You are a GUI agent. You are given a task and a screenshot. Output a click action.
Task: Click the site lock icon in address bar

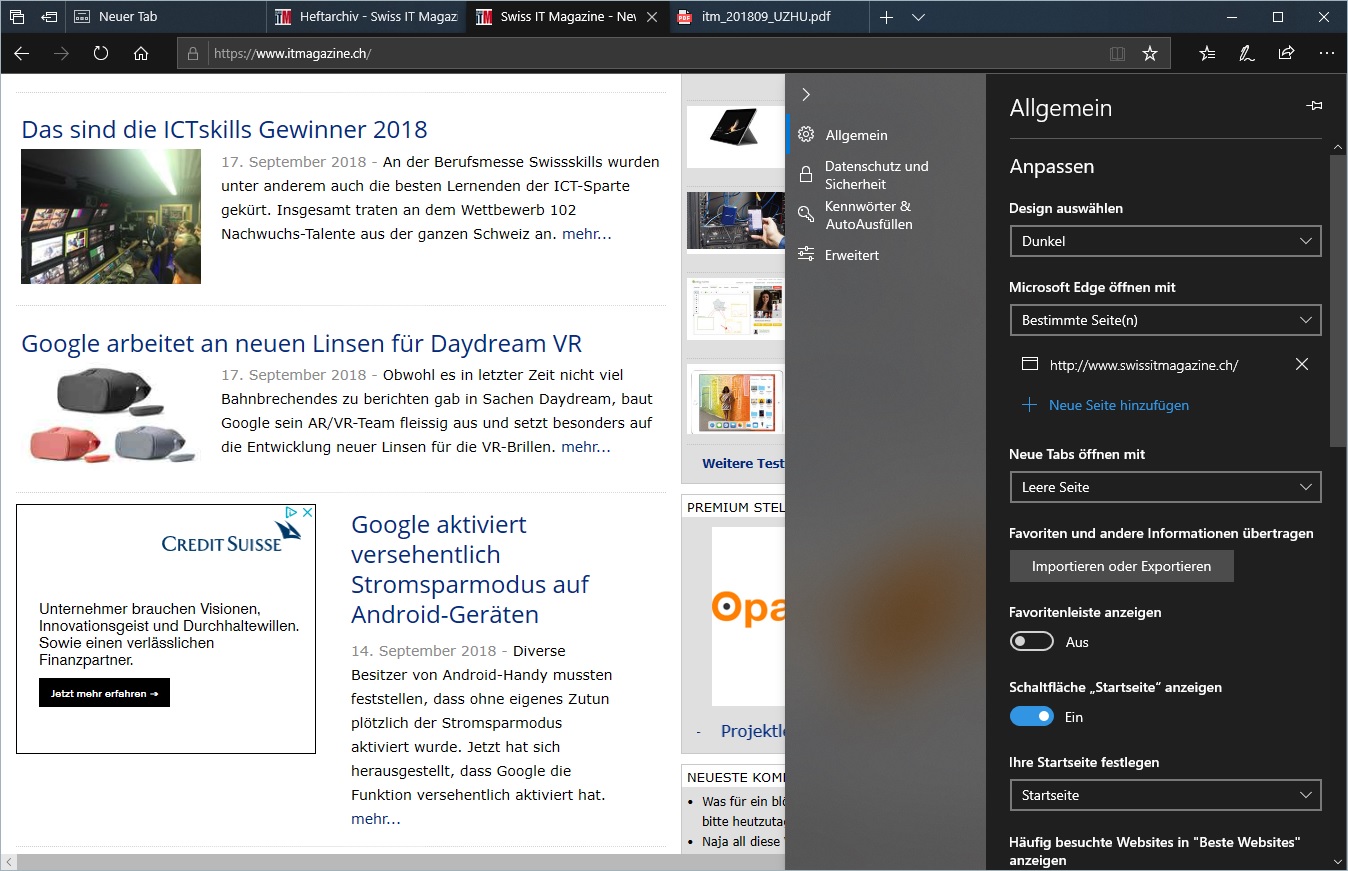pyautogui.click(x=194, y=54)
